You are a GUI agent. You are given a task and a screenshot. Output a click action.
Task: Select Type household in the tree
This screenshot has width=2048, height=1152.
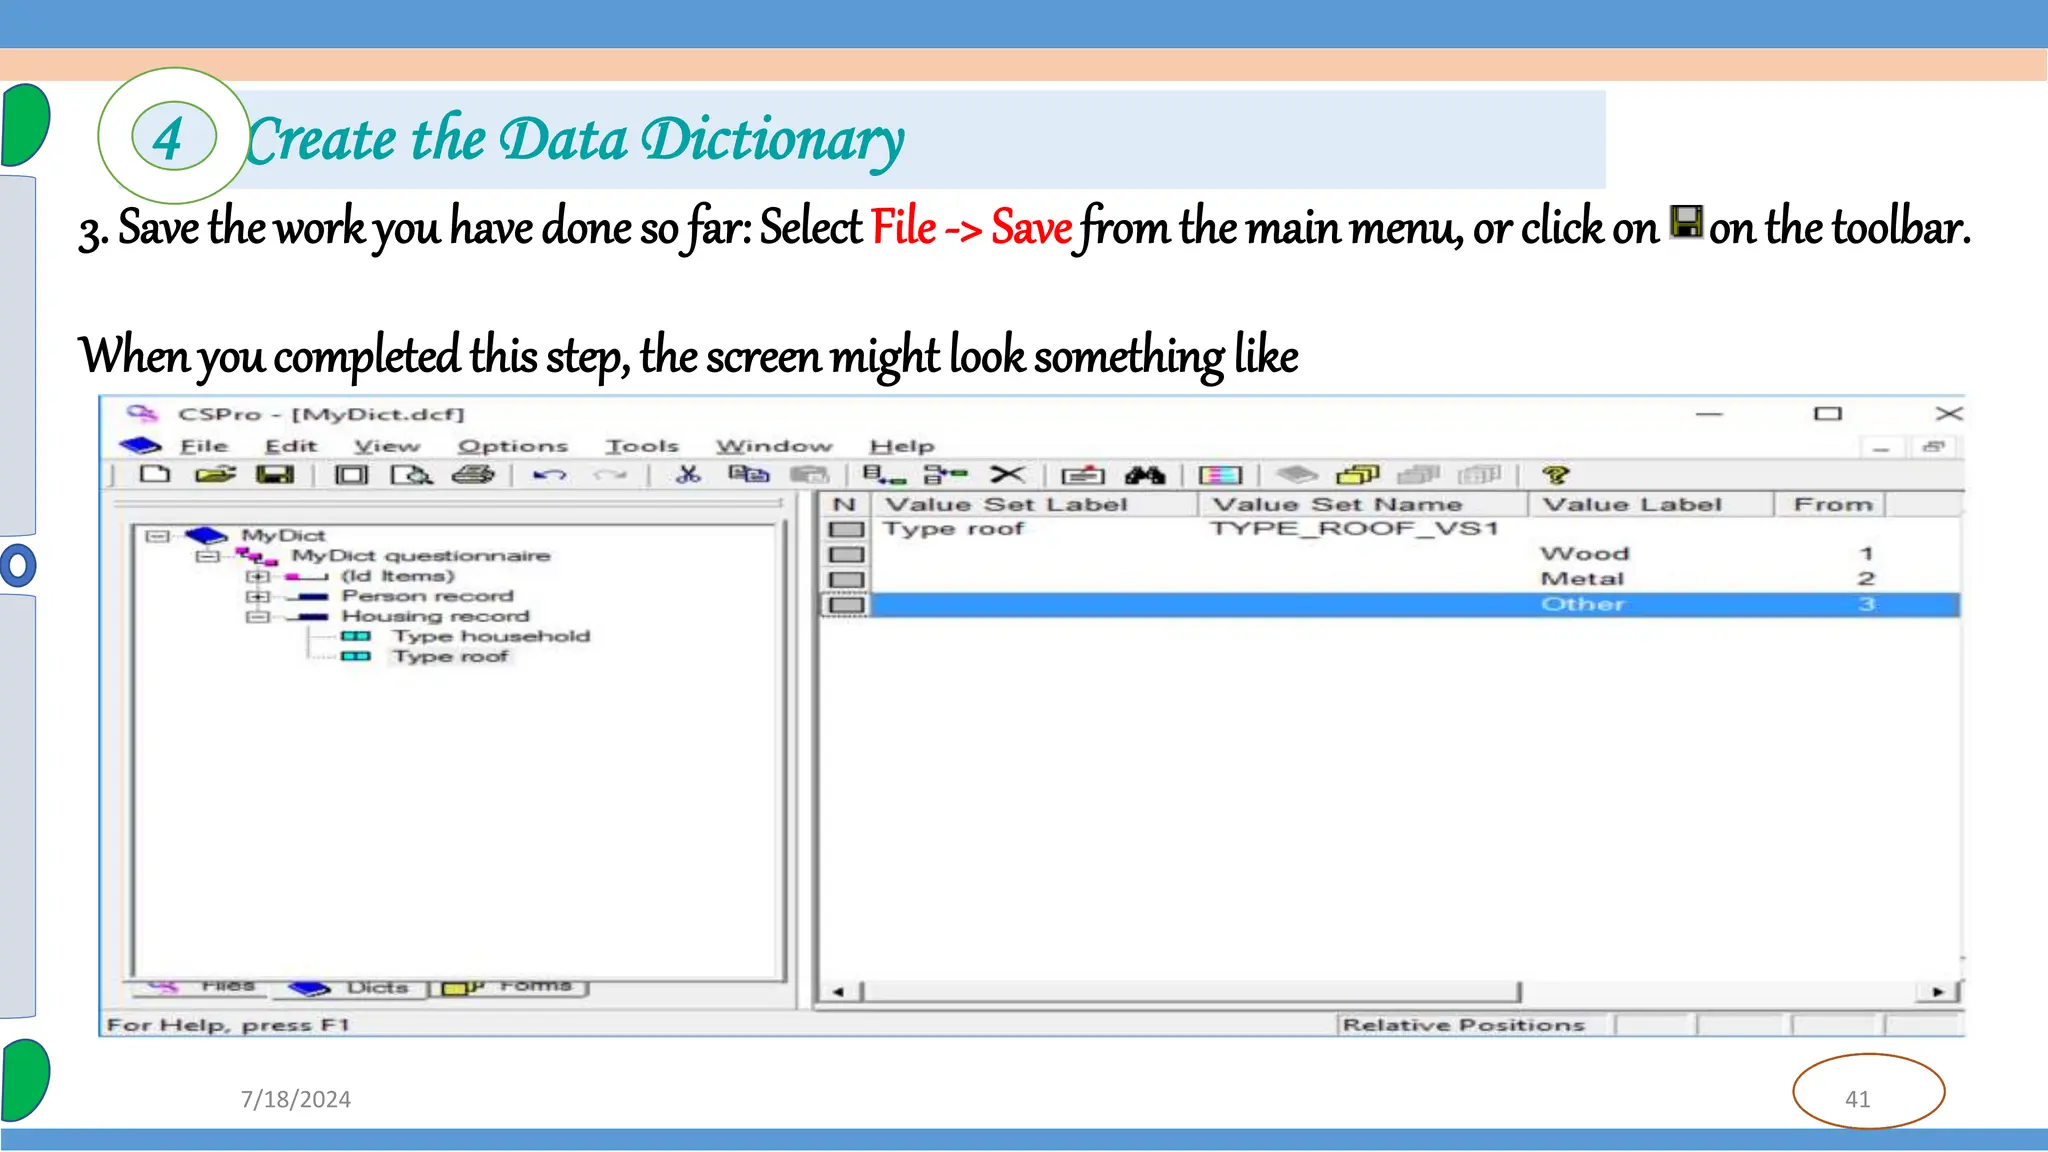pos(491,636)
